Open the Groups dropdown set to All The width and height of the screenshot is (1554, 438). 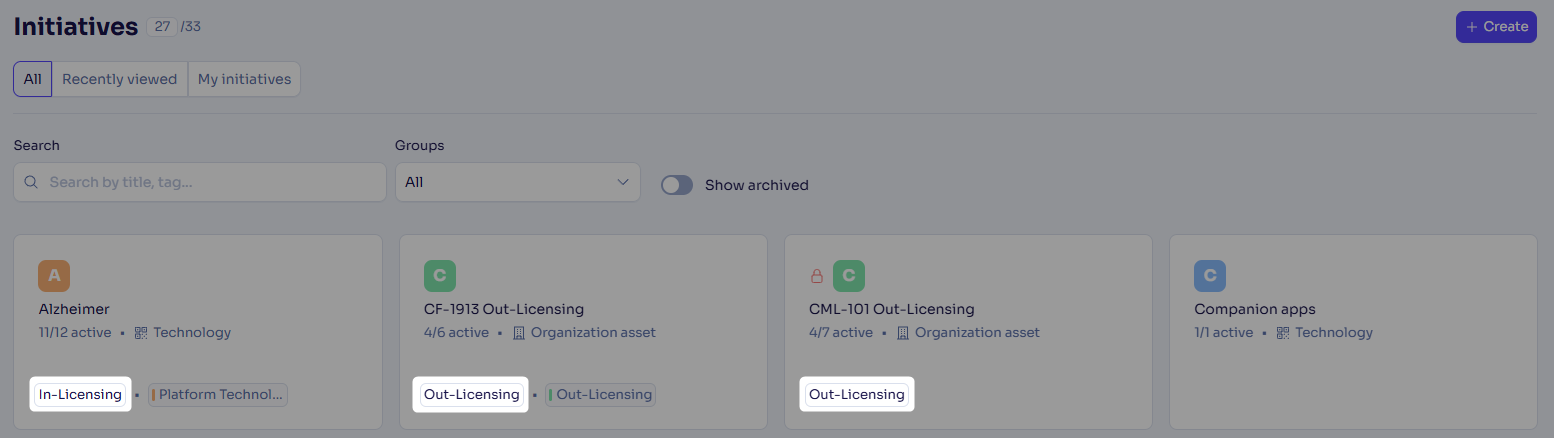(518, 182)
